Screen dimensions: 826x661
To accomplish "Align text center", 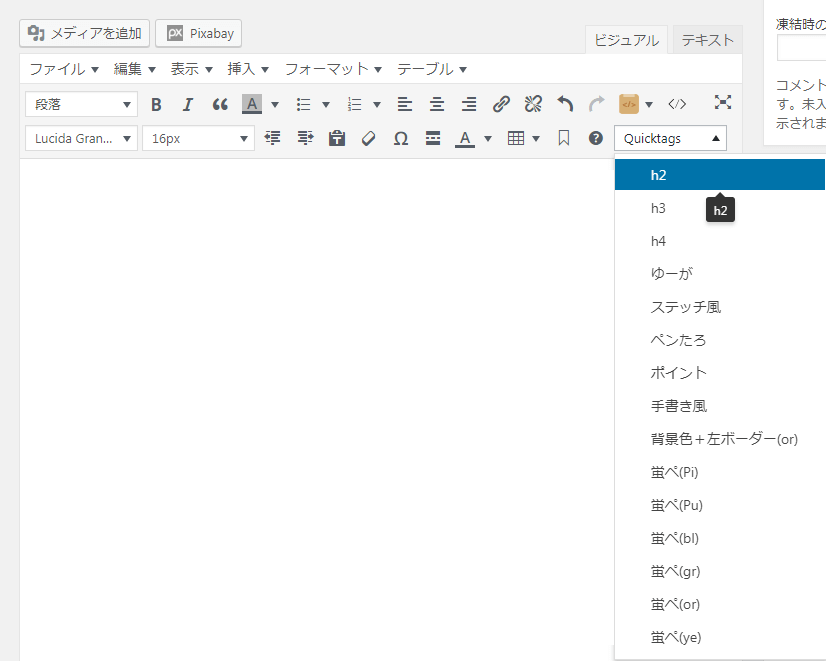I will (437, 104).
